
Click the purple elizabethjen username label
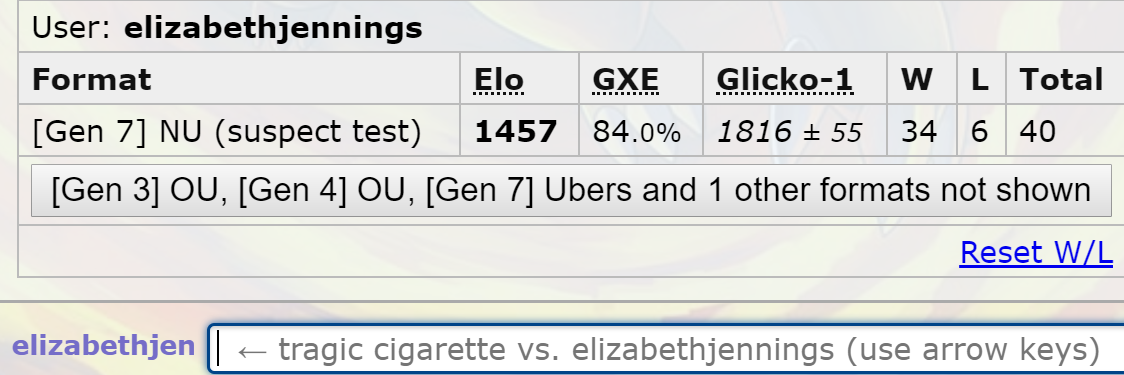103,346
